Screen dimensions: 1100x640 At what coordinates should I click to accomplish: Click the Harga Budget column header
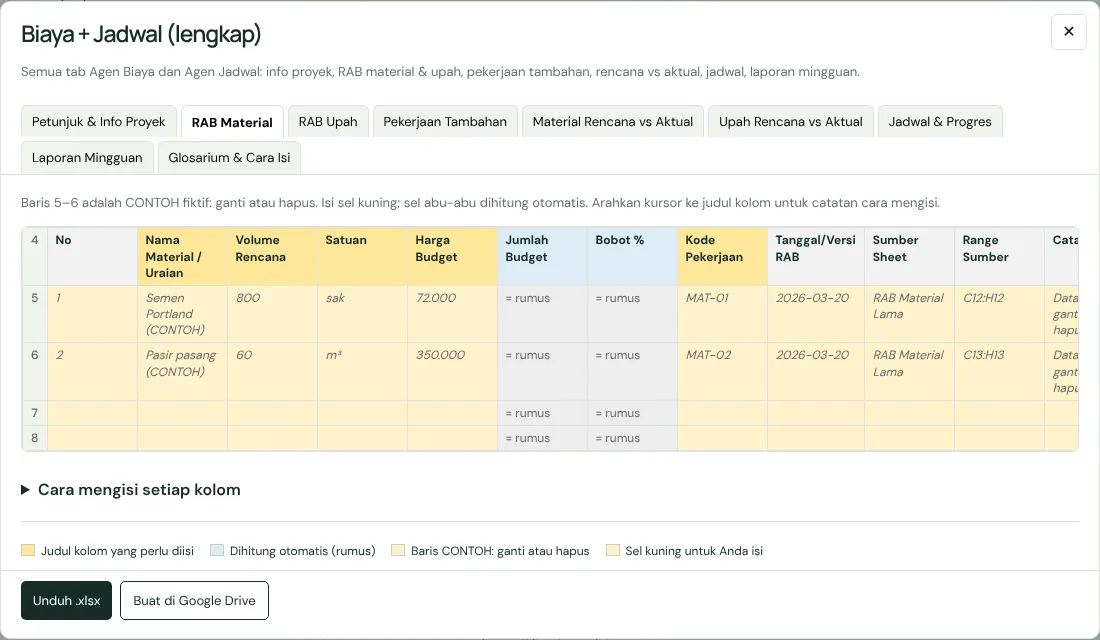[452, 256]
